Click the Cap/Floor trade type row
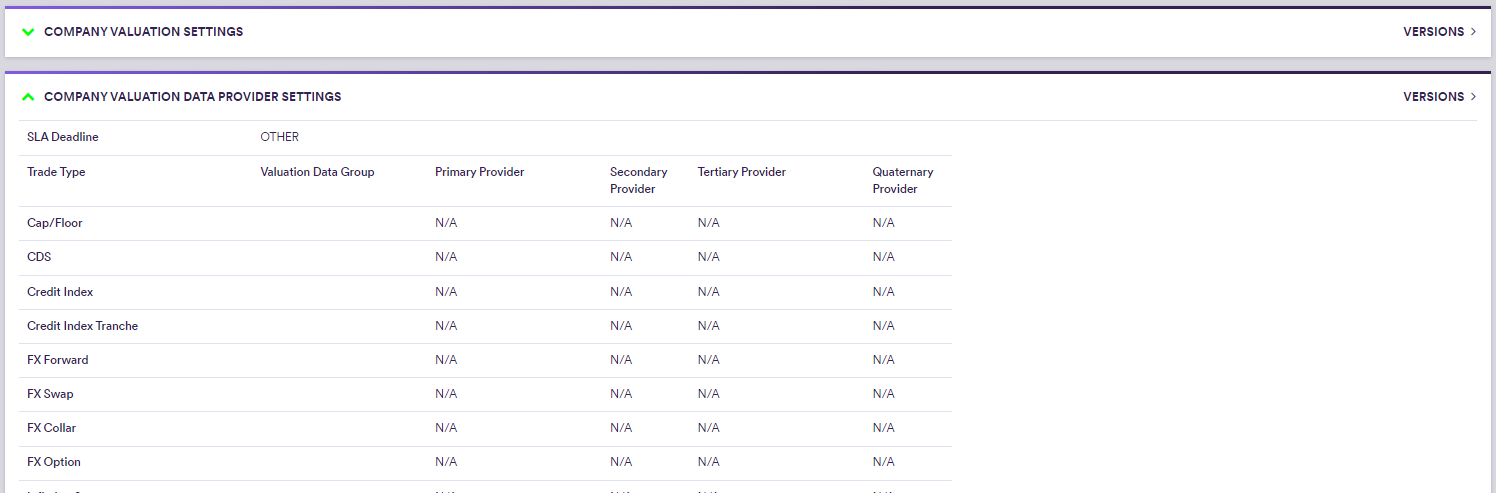1496x493 pixels. 55,223
